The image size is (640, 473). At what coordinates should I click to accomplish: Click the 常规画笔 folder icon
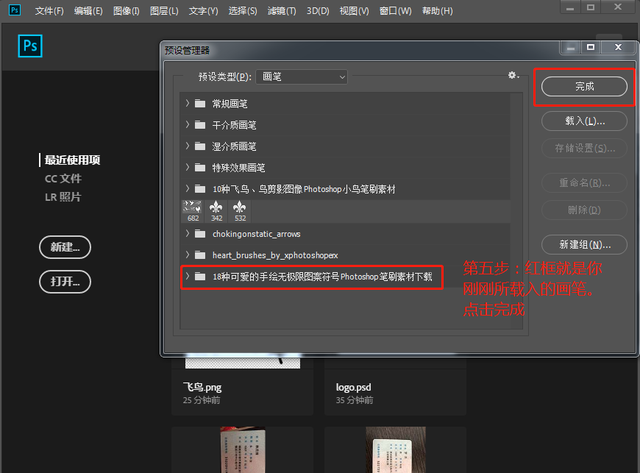[200, 103]
